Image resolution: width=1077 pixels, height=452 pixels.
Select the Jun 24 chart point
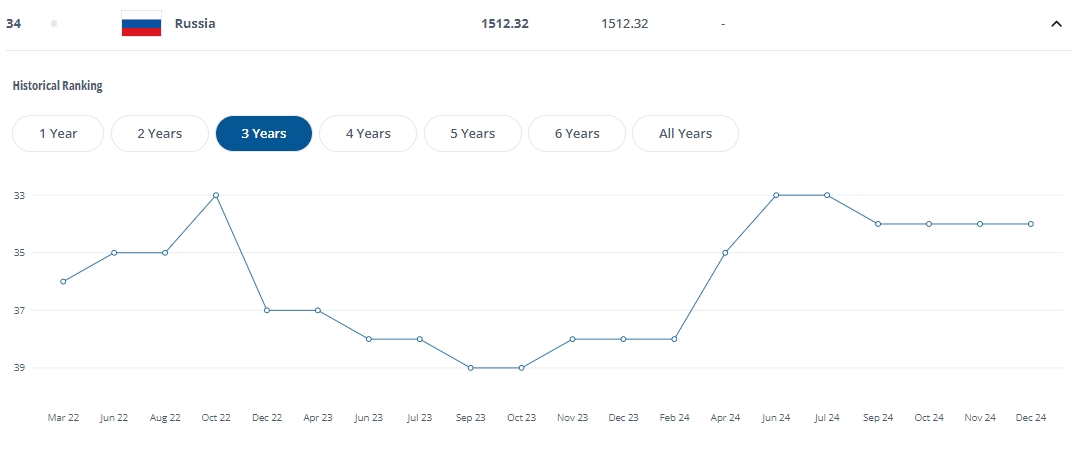[776, 195]
